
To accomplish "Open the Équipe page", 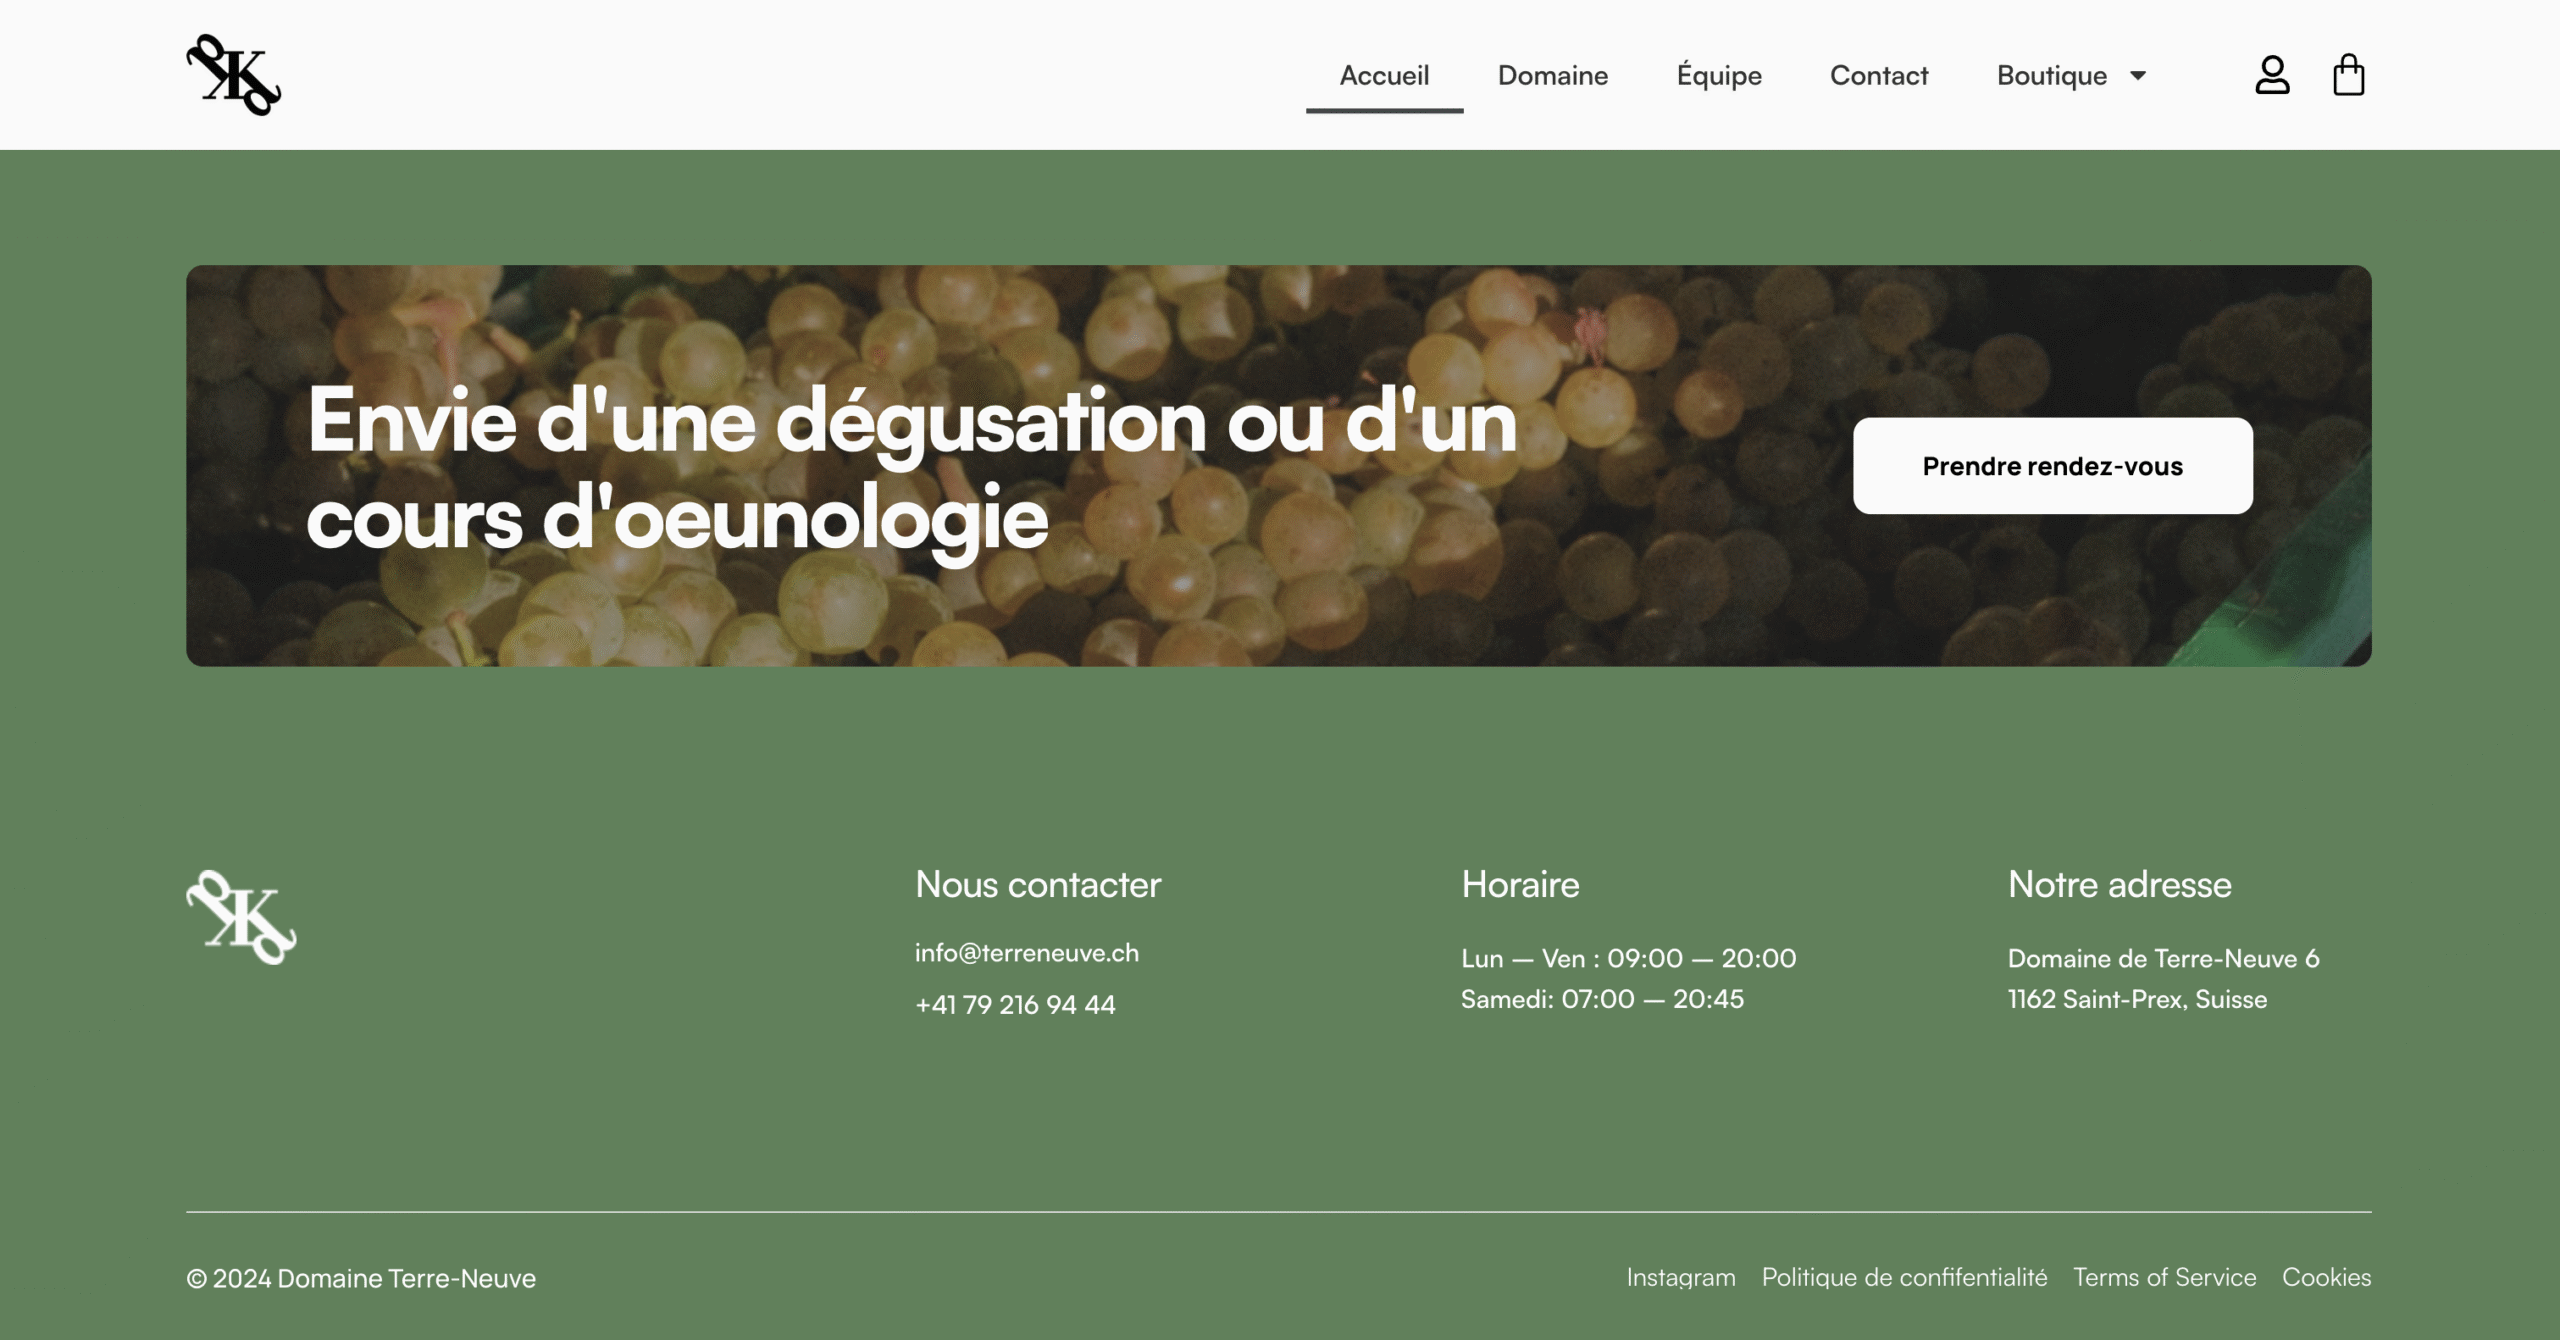I will pos(1719,76).
